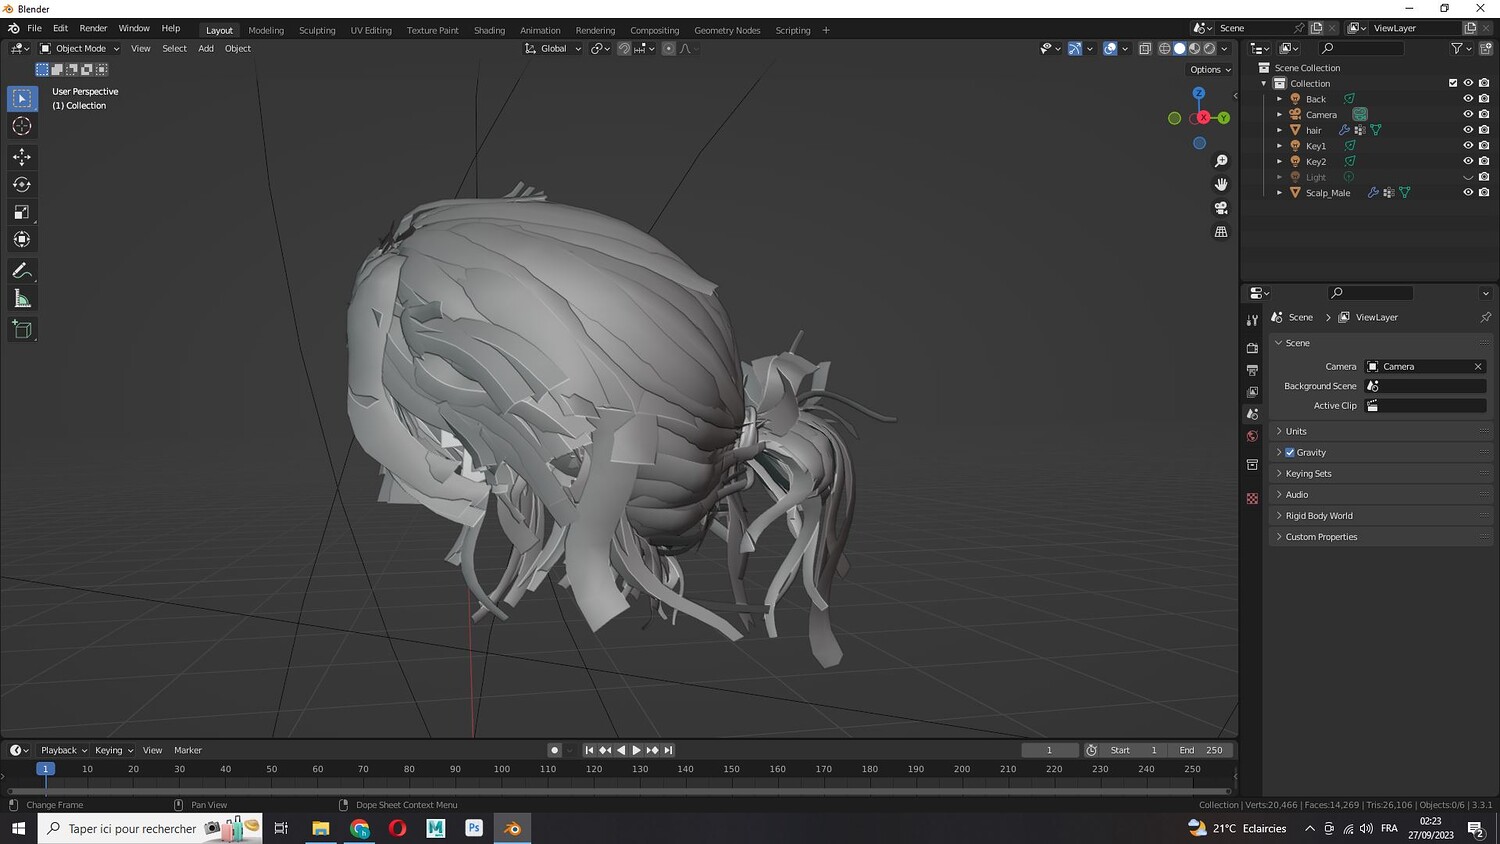Open the Object Mode dropdown
This screenshot has height=844, width=1500.
[x=80, y=48]
